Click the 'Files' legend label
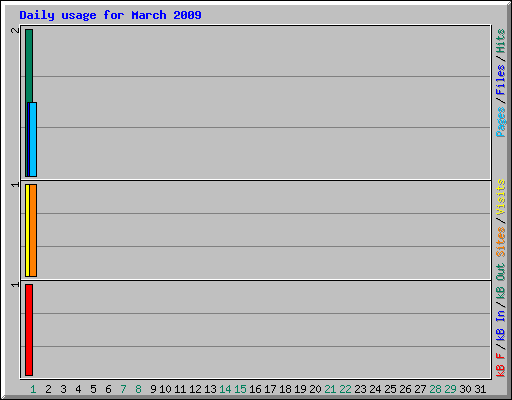 click(x=500, y=80)
